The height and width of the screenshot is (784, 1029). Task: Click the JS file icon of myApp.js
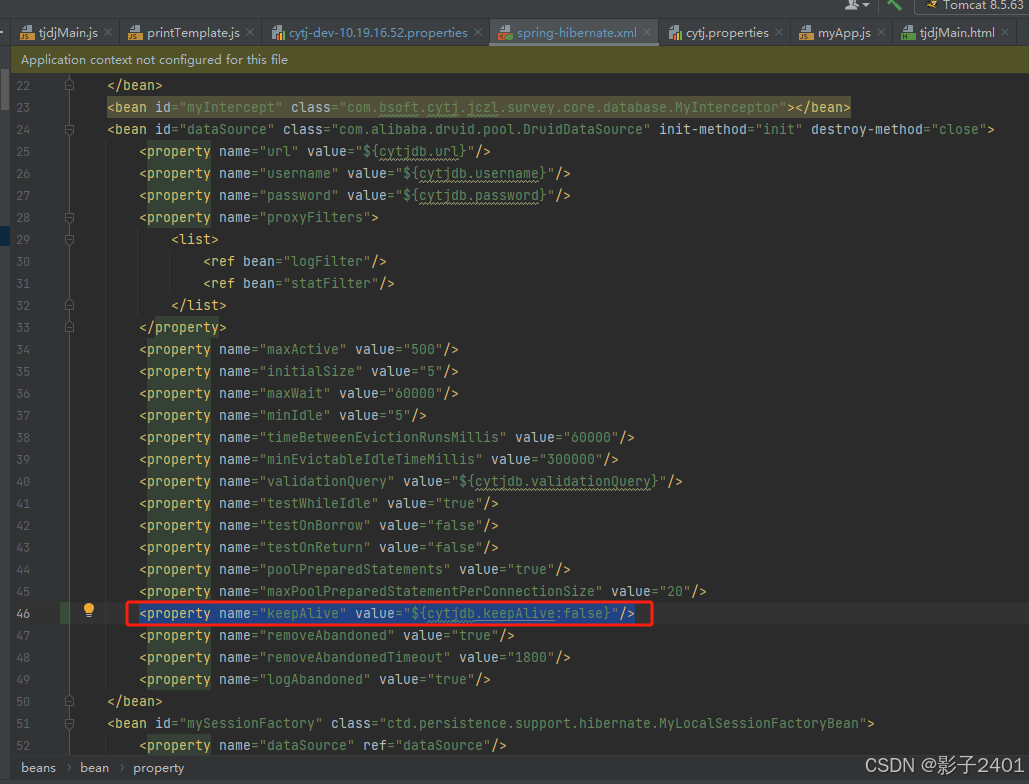click(x=807, y=33)
